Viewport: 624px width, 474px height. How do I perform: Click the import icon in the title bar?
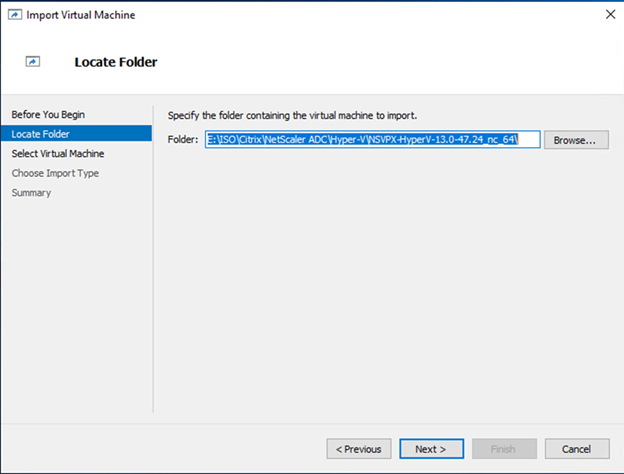click(x=15, y=15)
